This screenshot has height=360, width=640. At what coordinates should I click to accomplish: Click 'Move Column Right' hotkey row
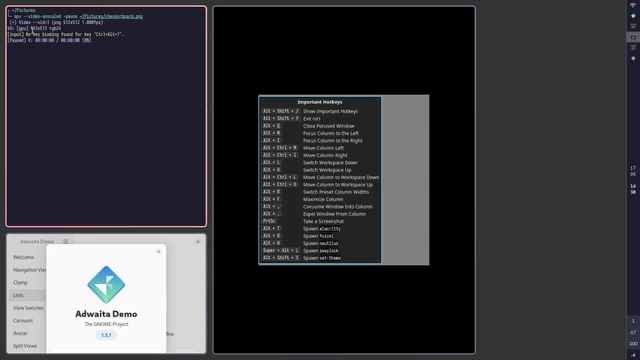pyautogui.click(x=320, y=155)
